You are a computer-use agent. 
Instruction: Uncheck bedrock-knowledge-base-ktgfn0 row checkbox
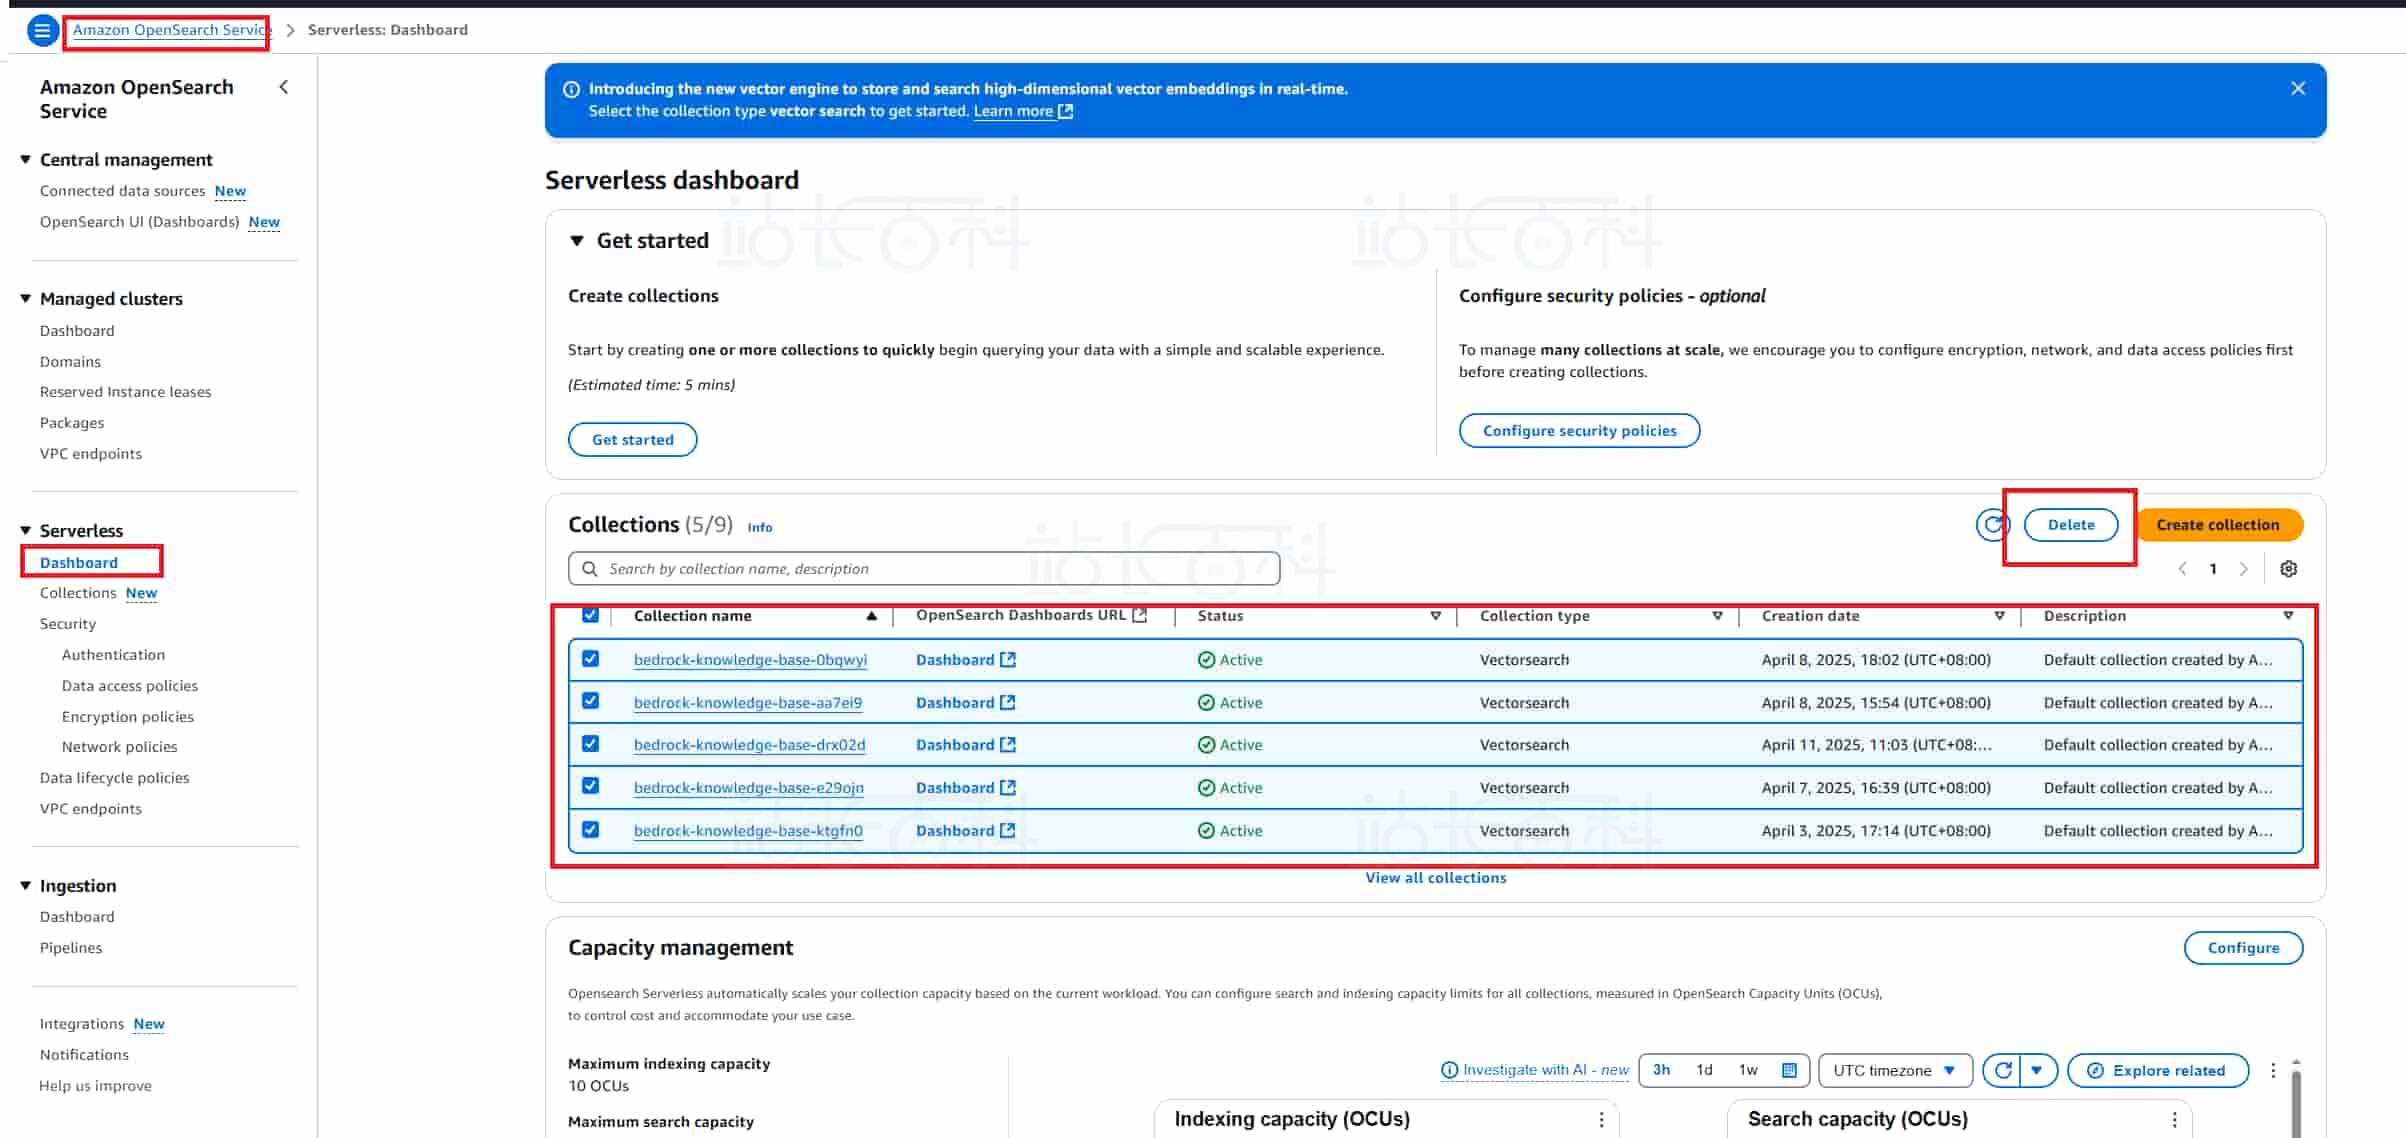tap(590, 830)
